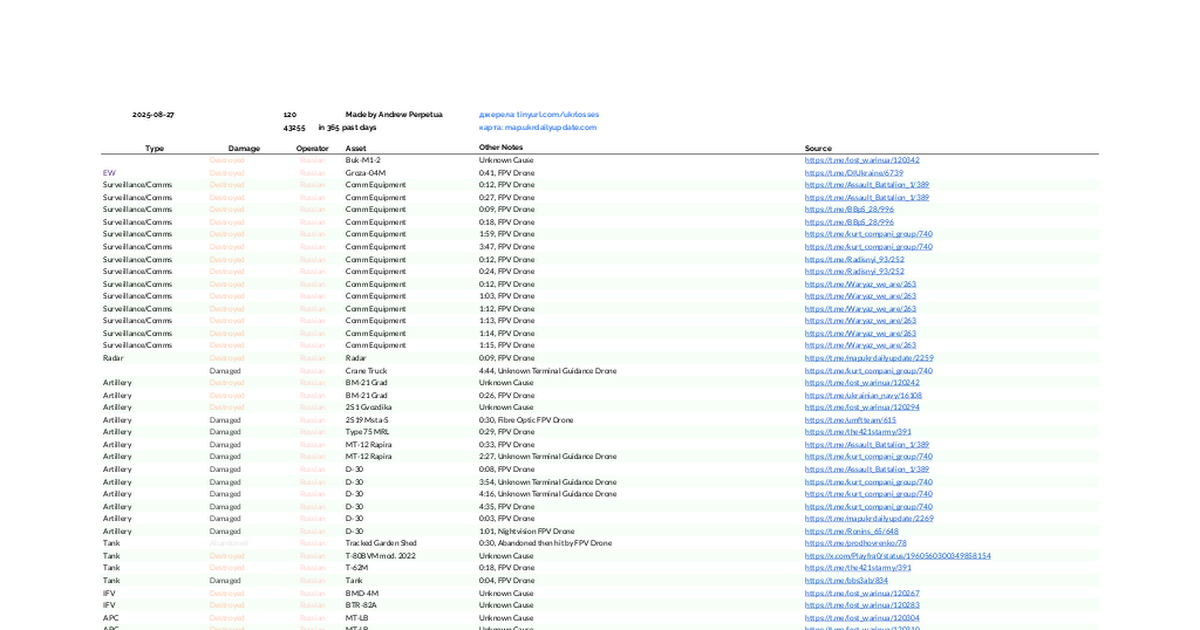
Task: Select the 'Damaged' cell in Crane Truck row
Action: [x=225, y=371]
